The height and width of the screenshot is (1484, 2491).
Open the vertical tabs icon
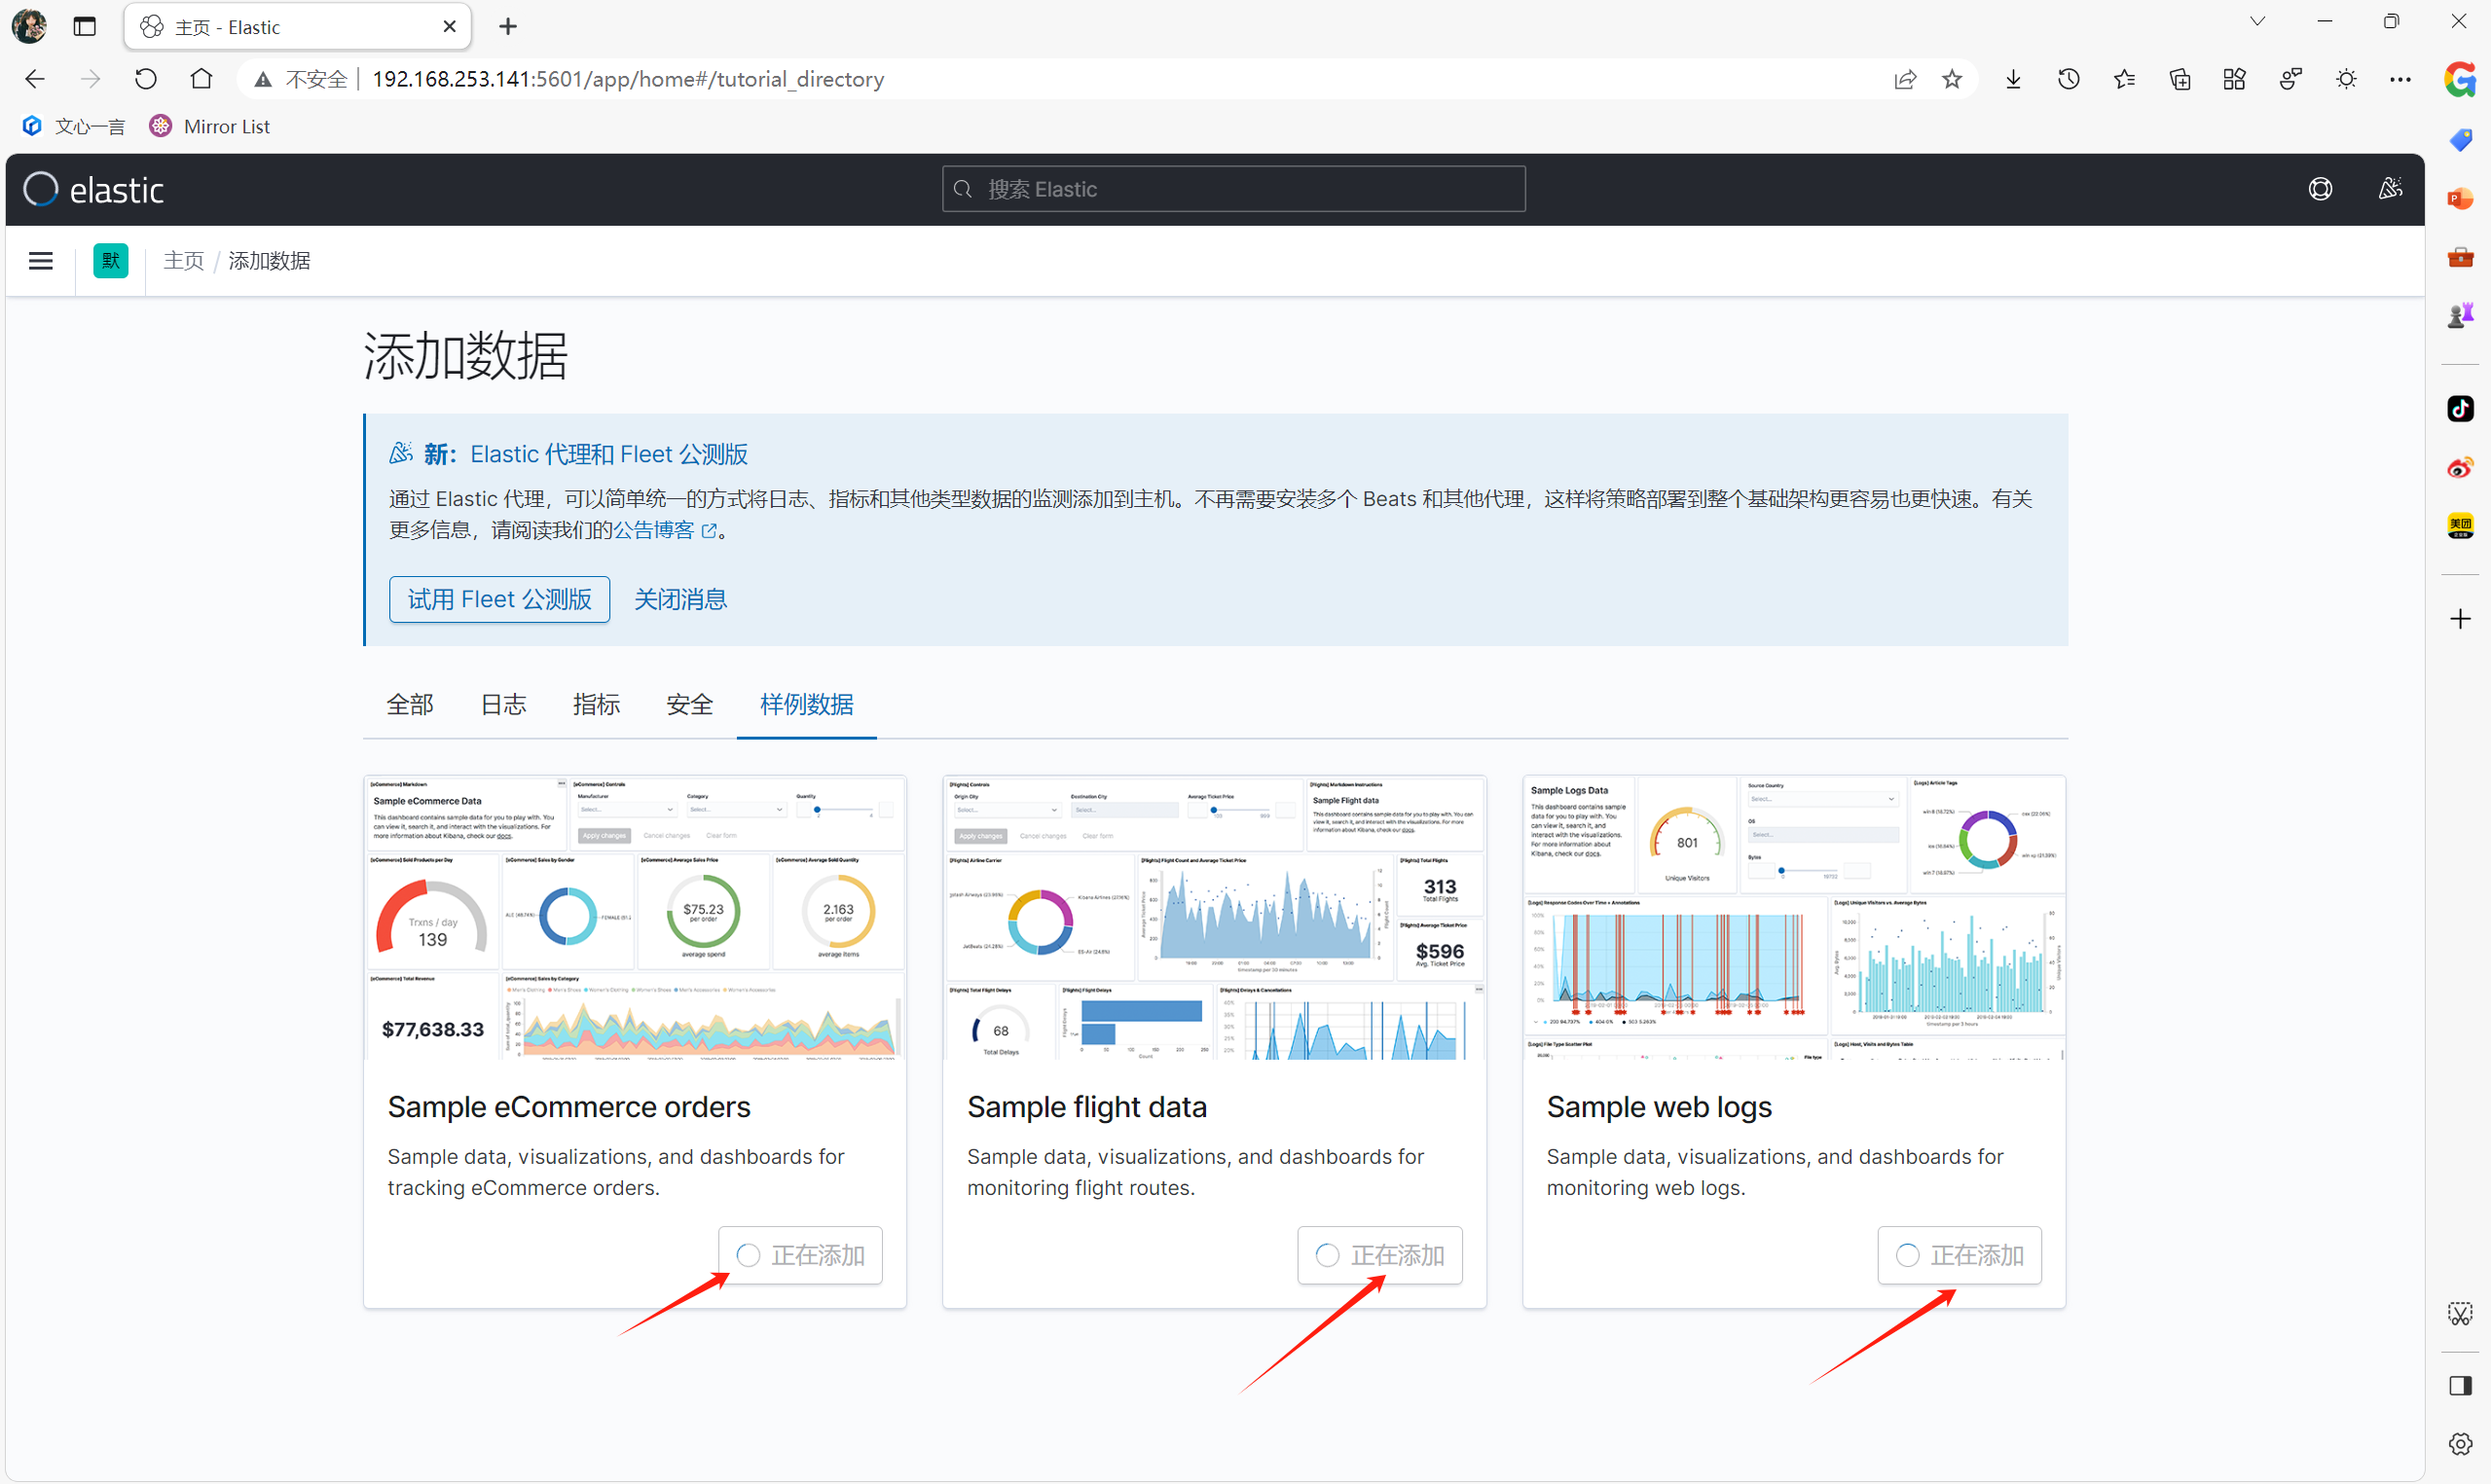85,27
